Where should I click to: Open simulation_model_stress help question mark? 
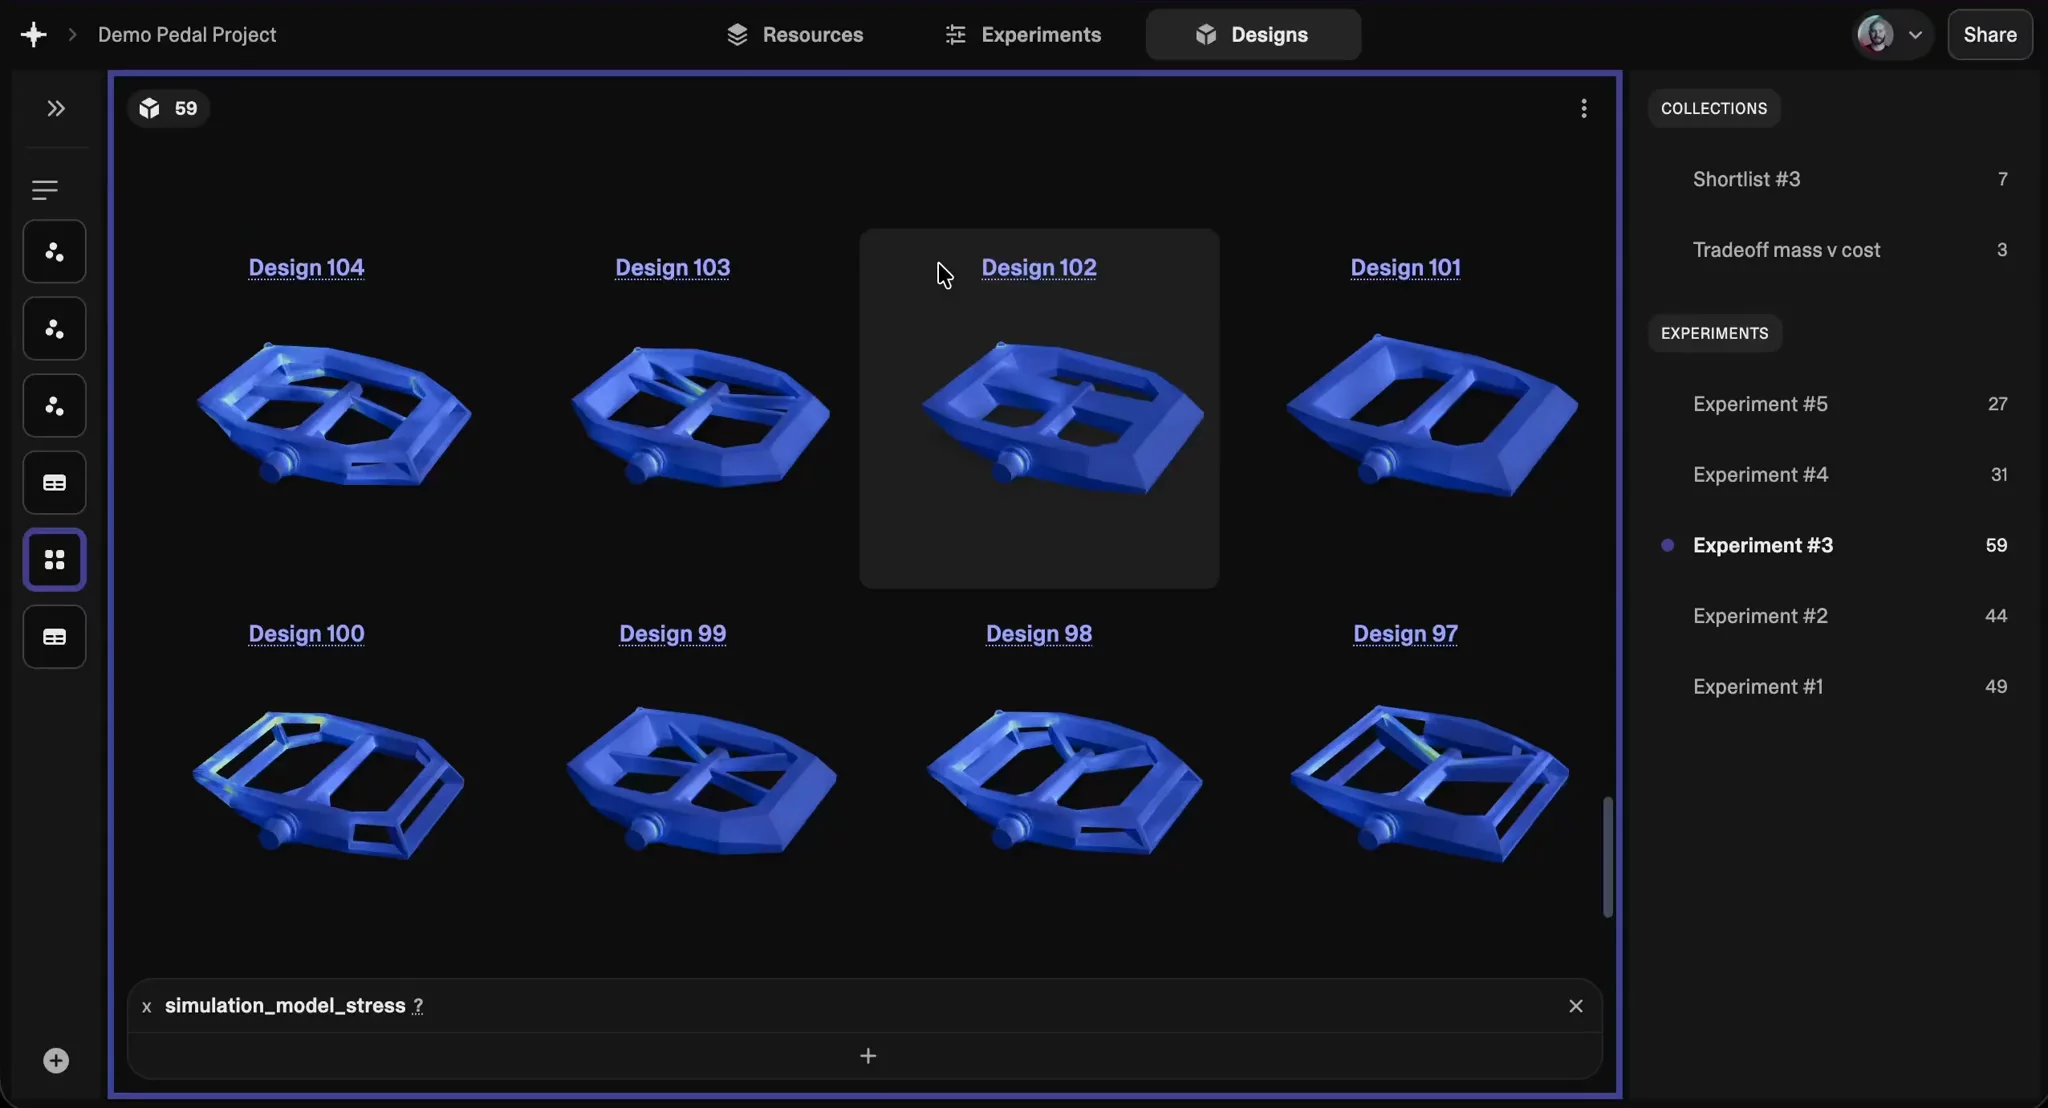(418, 1006)
